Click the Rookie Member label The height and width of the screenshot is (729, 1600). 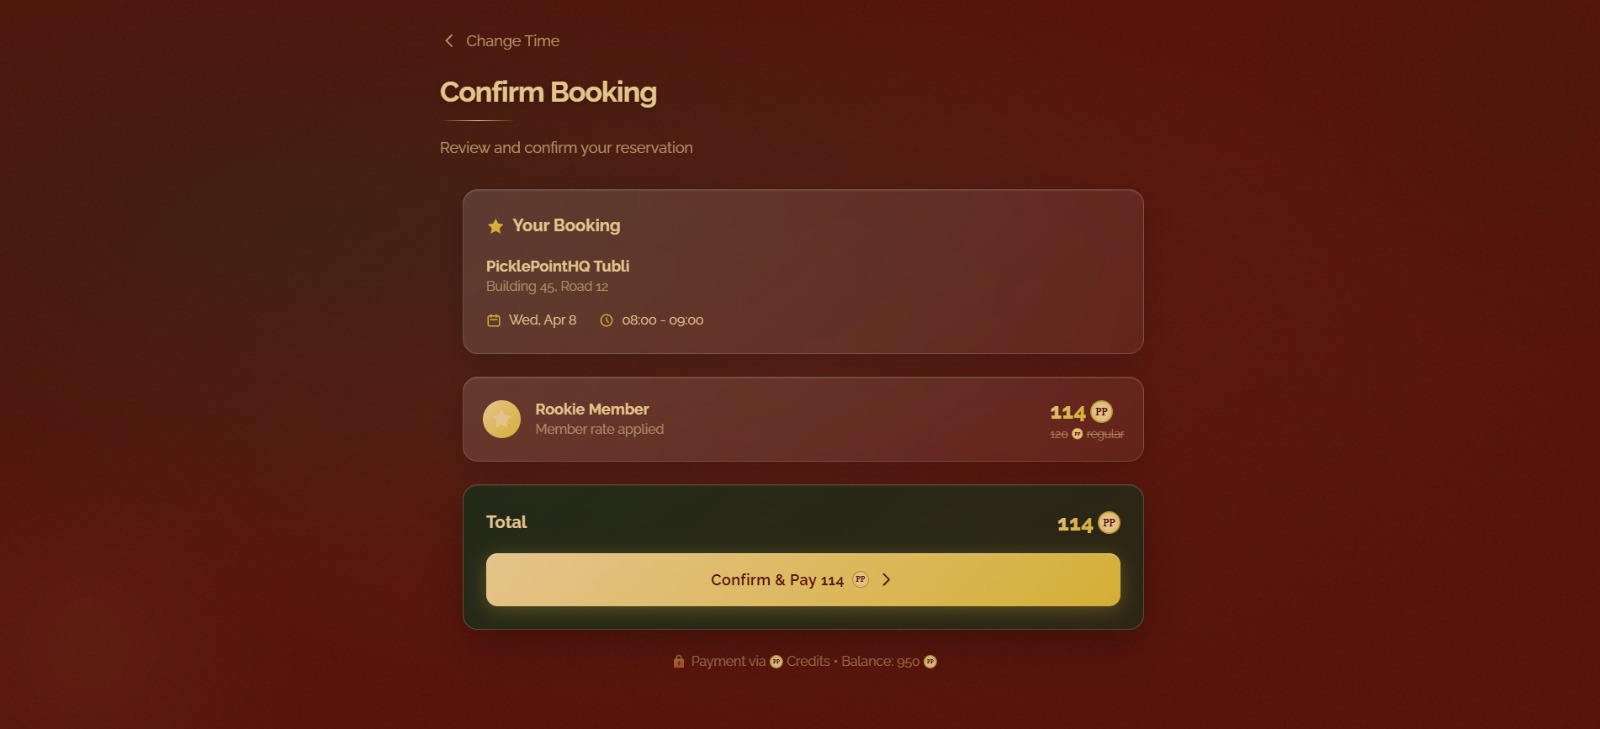coord(592,409)
